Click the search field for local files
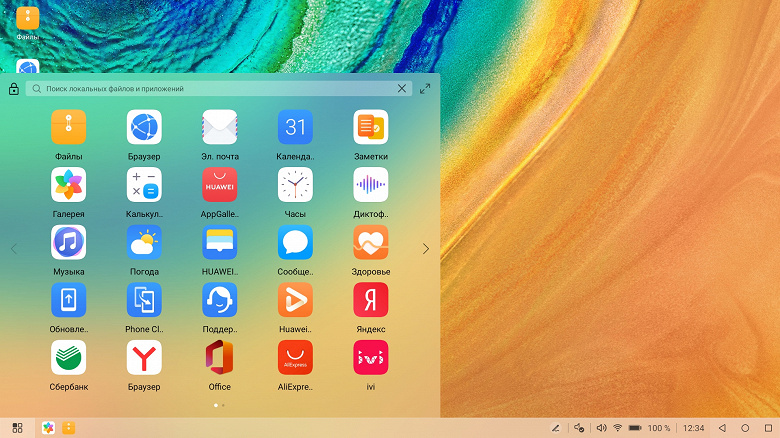The image size is (780, 438). coord(219,89)
